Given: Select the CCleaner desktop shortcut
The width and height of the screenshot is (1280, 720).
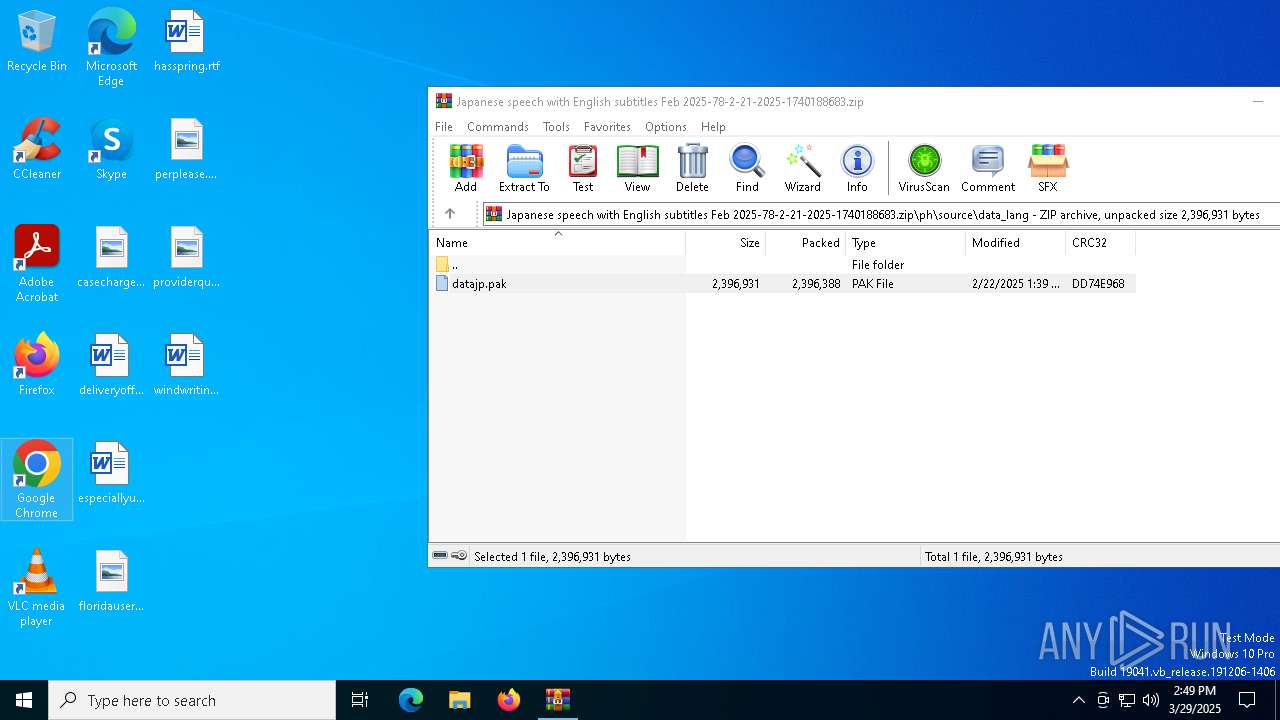Looking at the screenshot, I should [x=37, y=150].
